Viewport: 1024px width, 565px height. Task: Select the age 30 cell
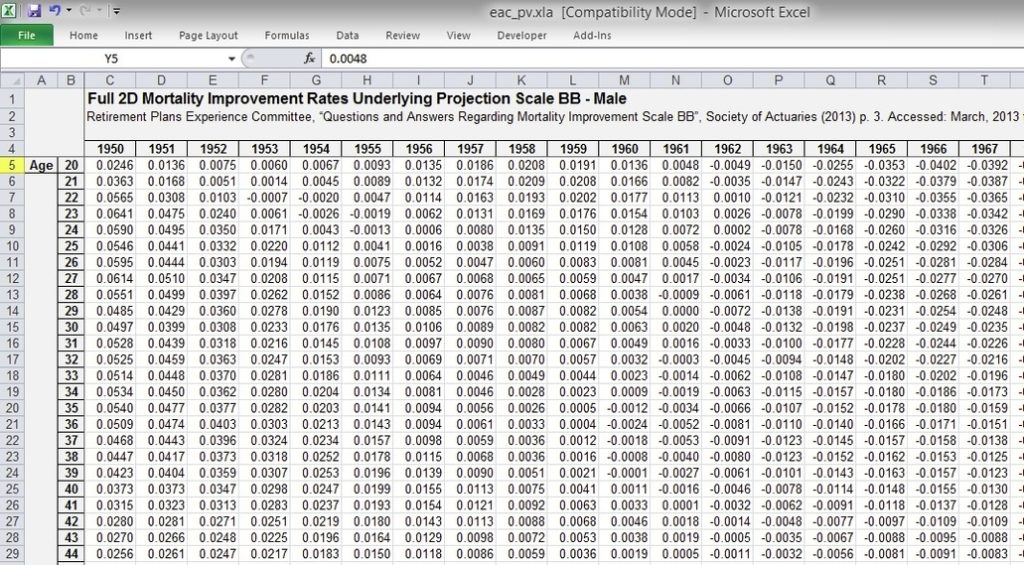click(71, 327)
